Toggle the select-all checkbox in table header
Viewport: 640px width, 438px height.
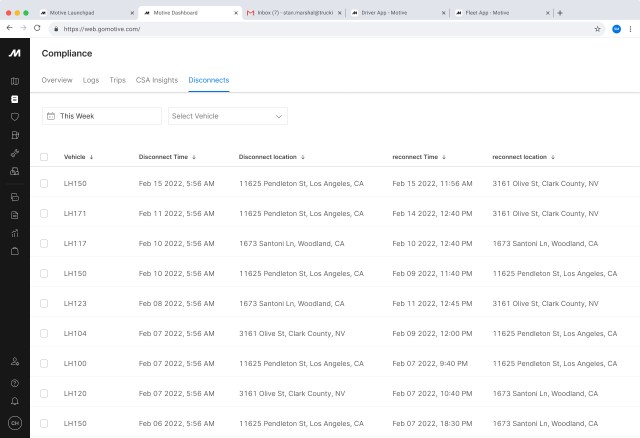[44, 157]
